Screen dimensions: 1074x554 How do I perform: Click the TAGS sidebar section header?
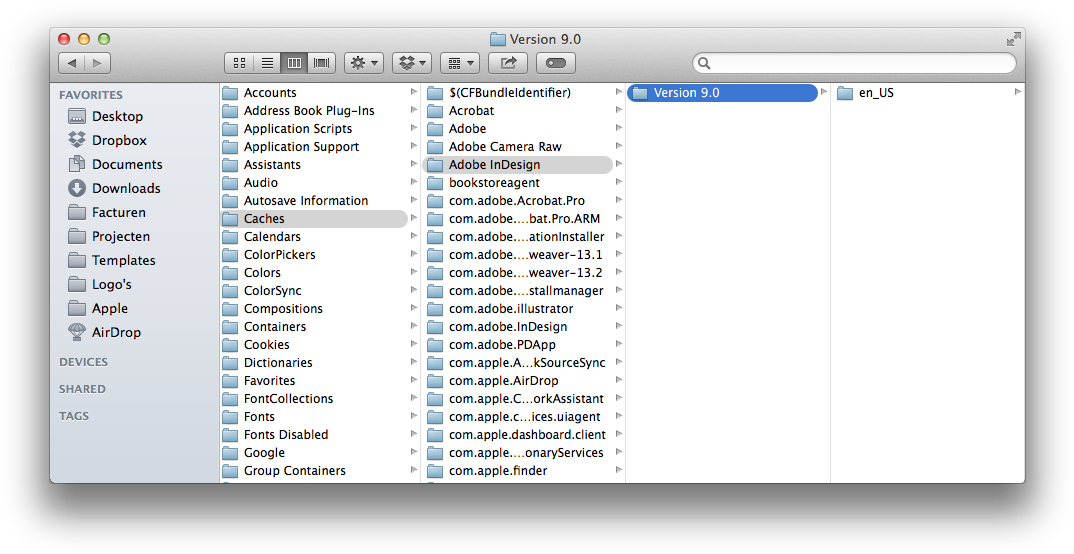tap(74, 416)
